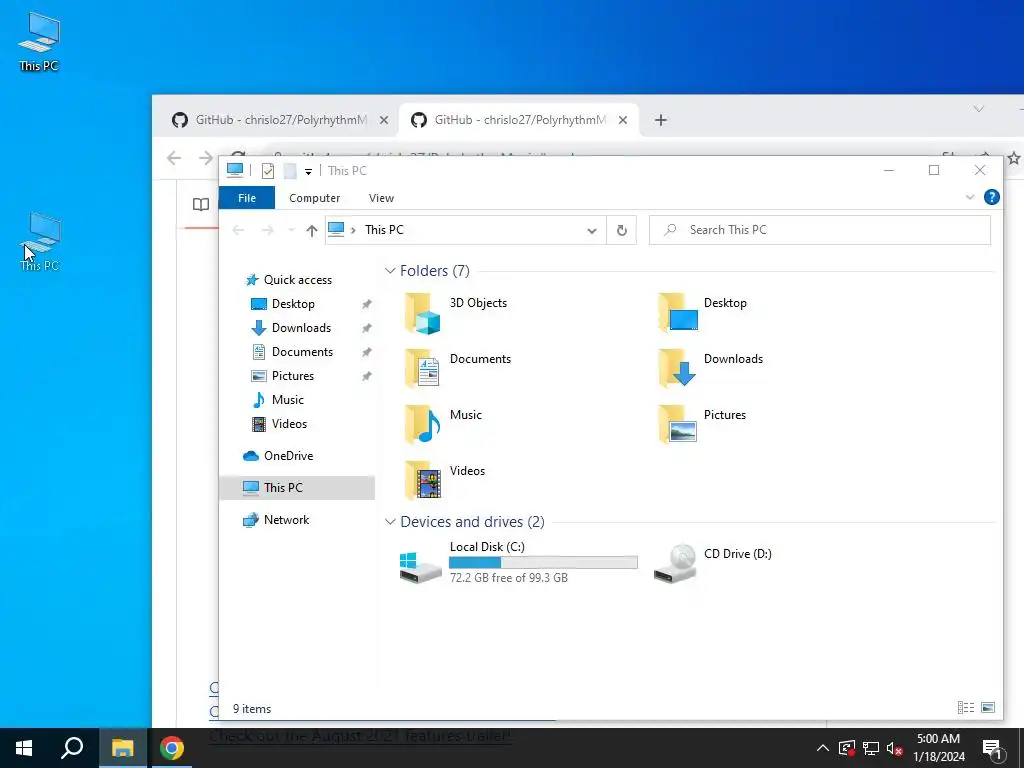Open the Music folder in Folders section
The image size is (1024, 768).
coord(443,424)
